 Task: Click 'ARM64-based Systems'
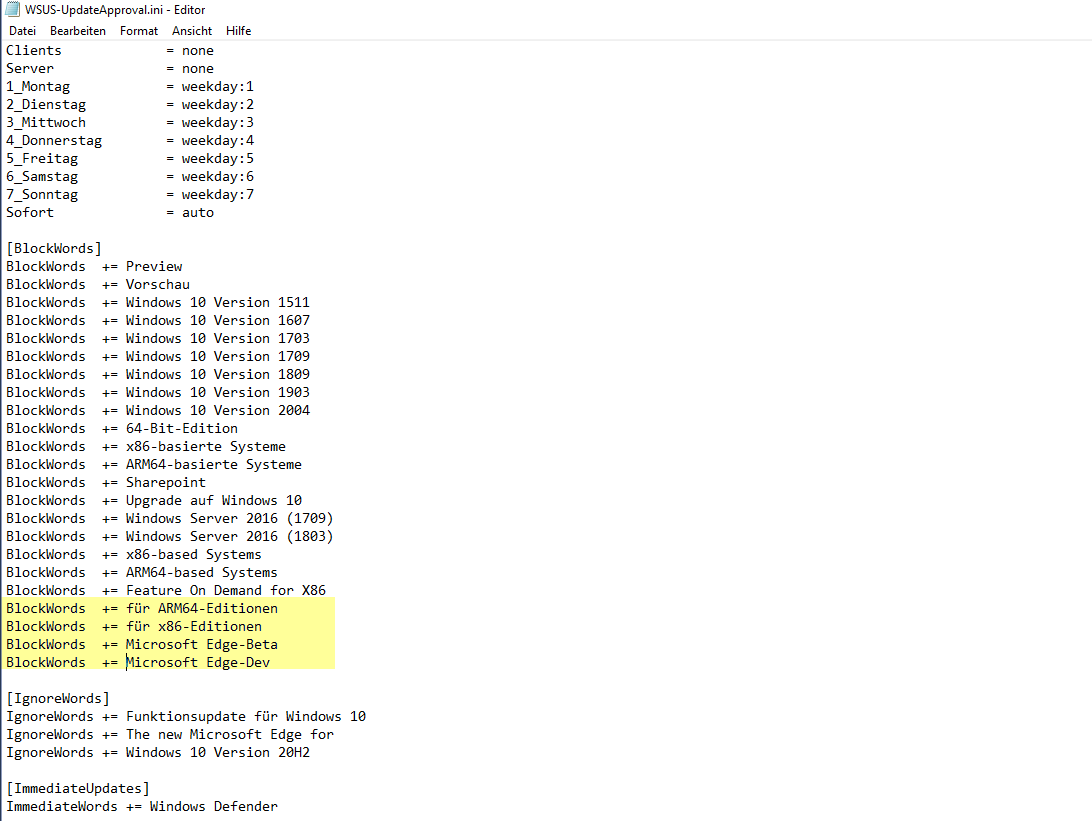(201, 573)
